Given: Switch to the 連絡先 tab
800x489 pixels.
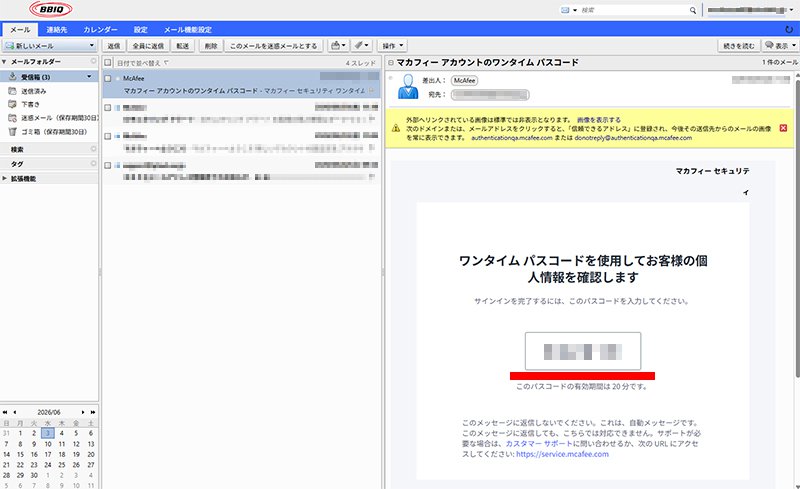Looking at the screenshot, I should click(57, 30).
